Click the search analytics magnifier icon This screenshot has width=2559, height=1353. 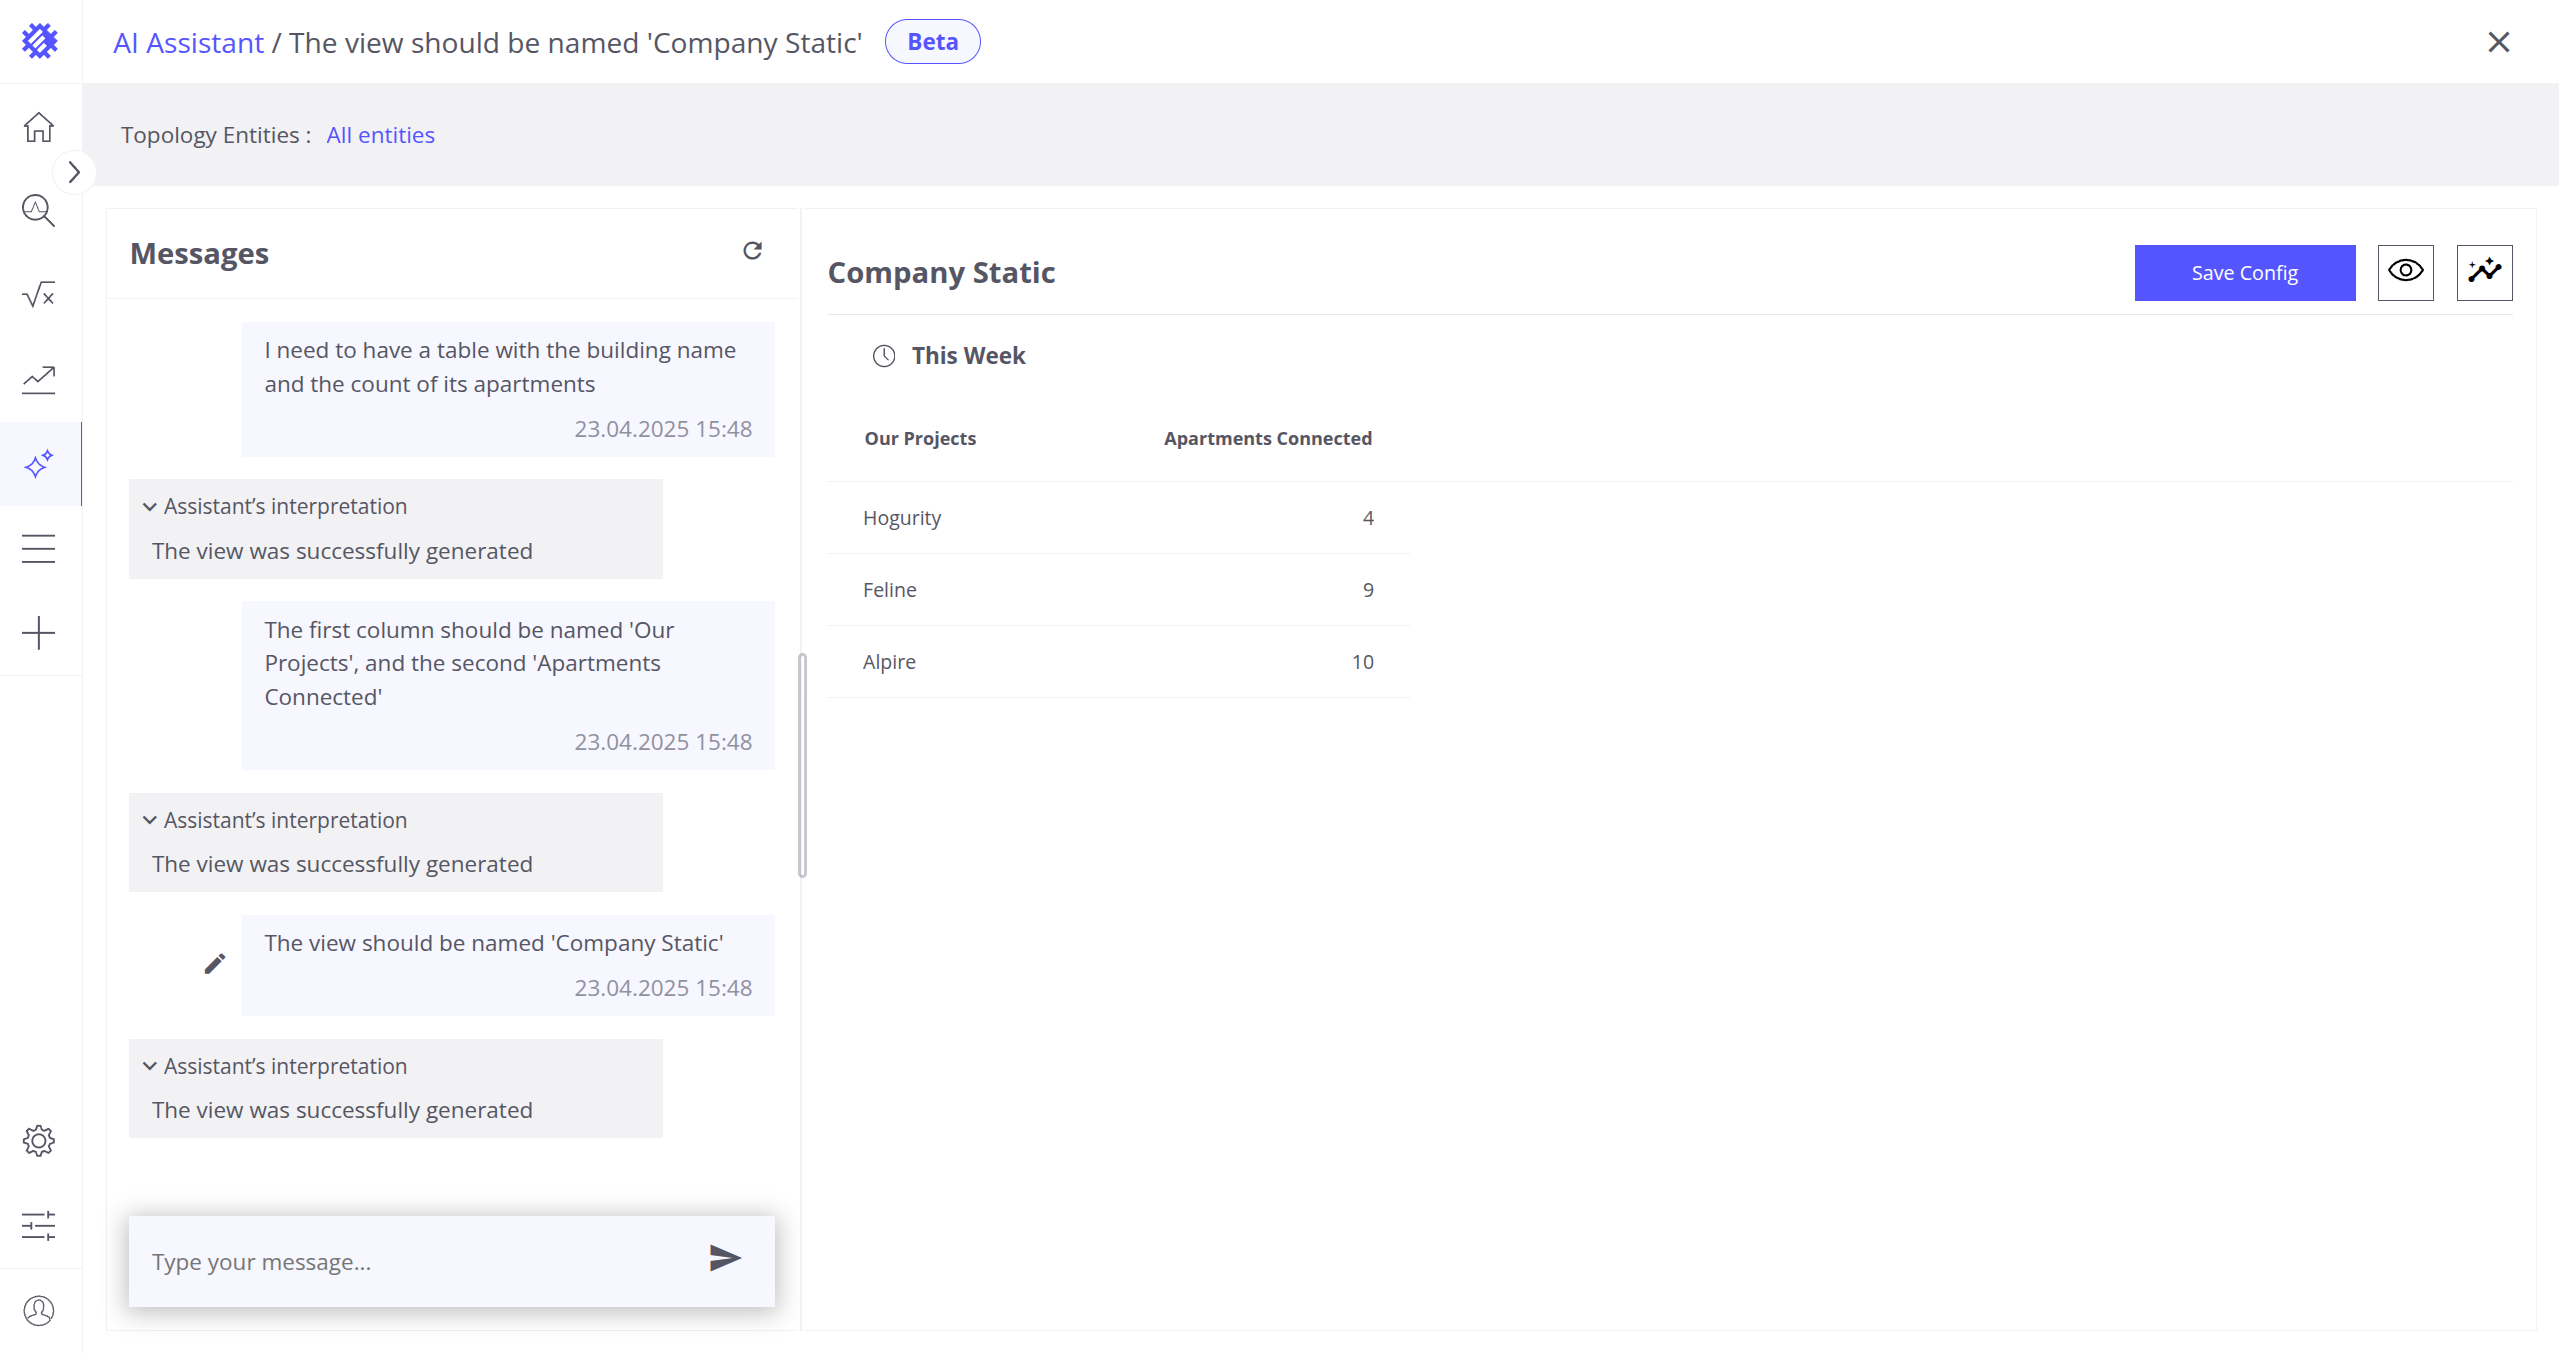tap(39, 211)
